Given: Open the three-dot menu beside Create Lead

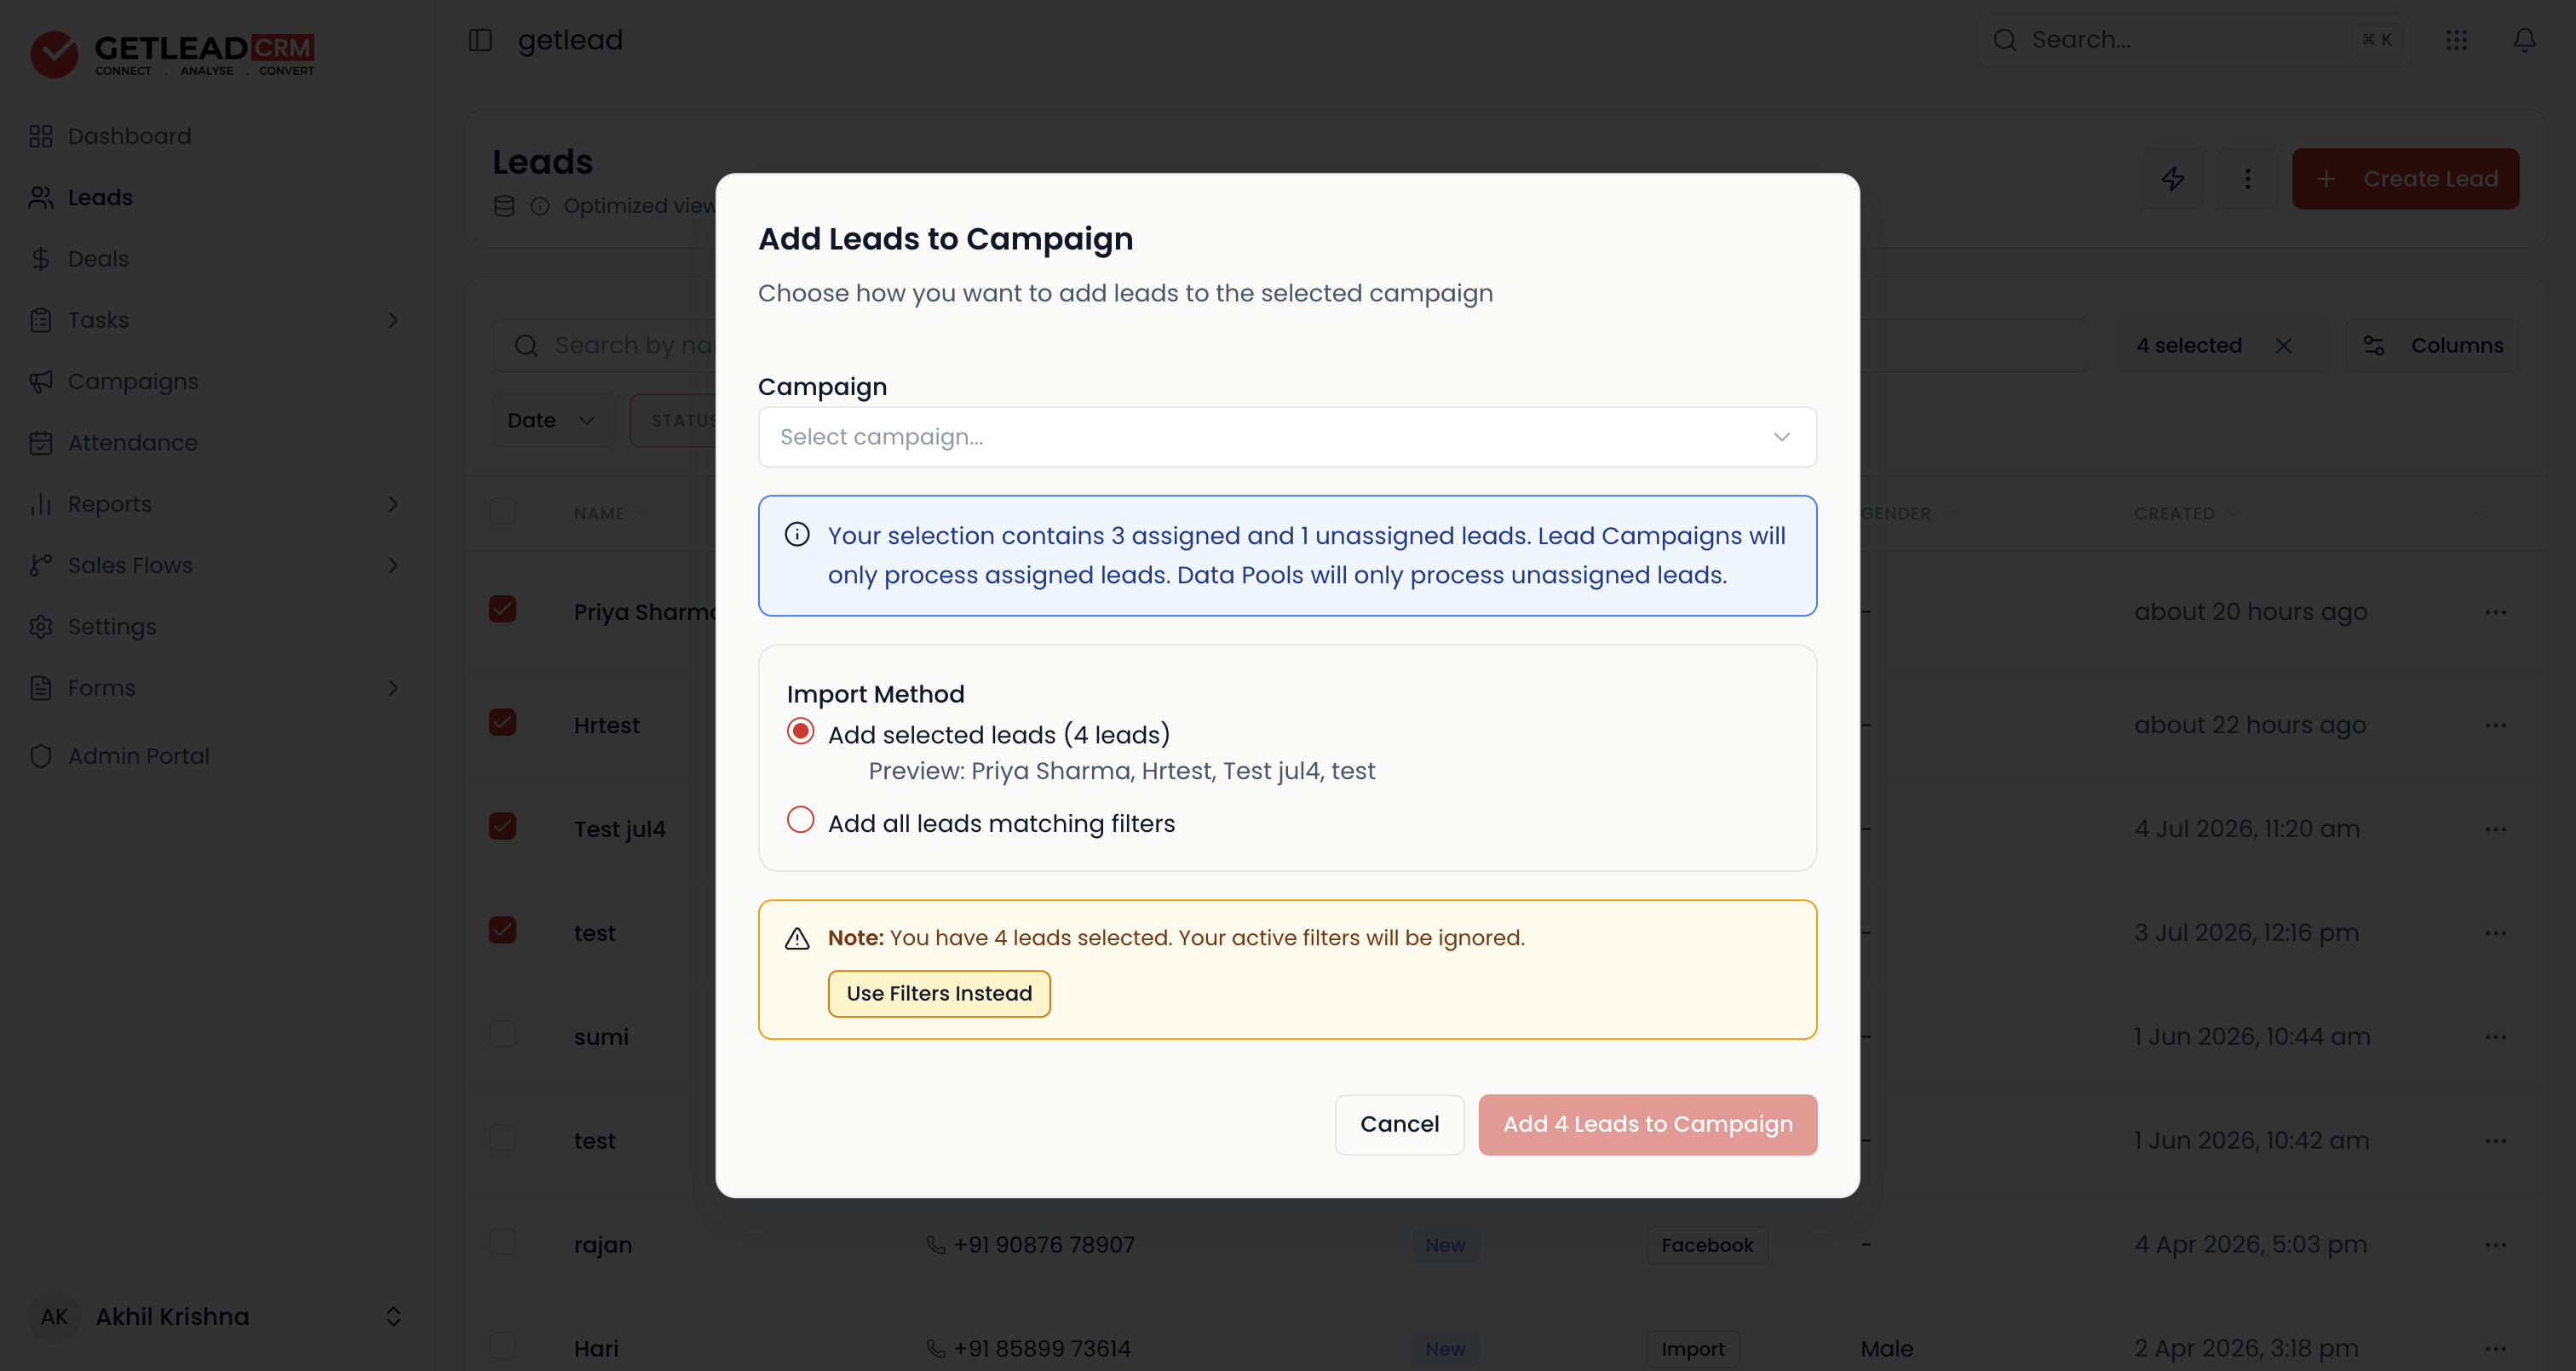Looking at the screenshot, I should [x=2247, y=179].
